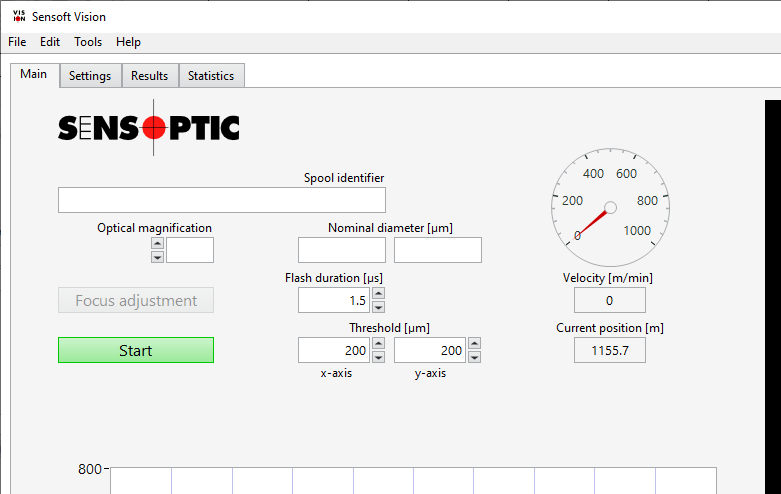The height and width of the screenshot is (494, 781).
Task: Increase Flash duration with up arrow
Action: 379,293
